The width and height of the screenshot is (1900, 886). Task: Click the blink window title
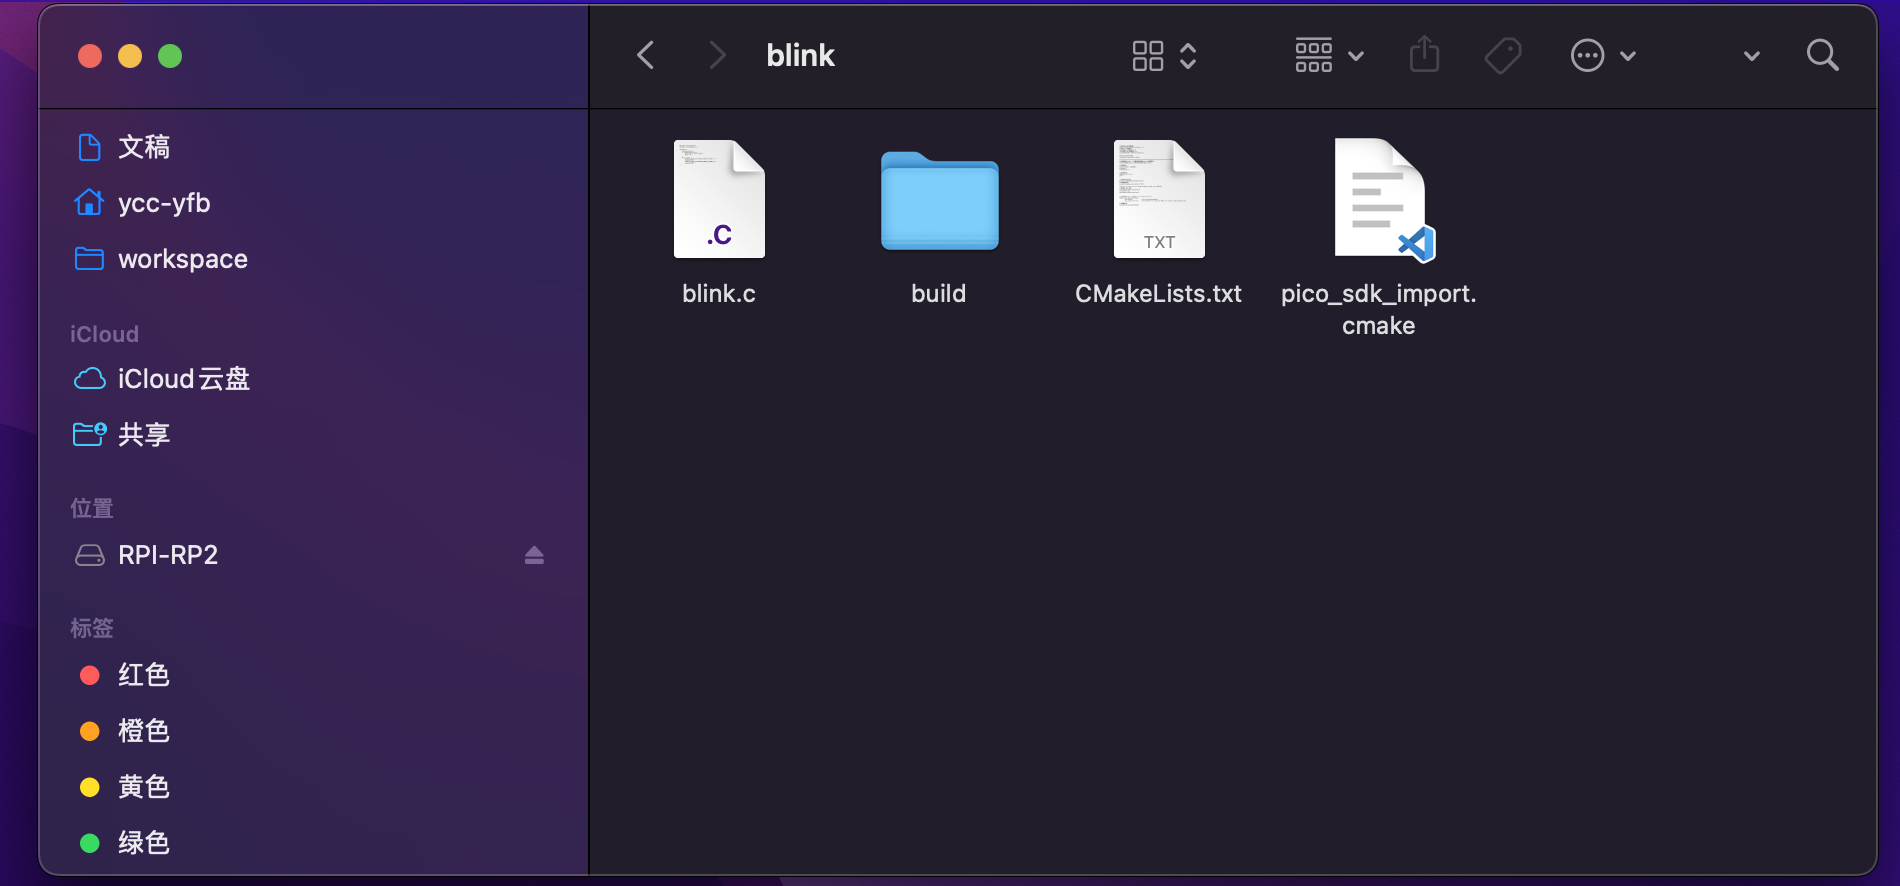800,55
